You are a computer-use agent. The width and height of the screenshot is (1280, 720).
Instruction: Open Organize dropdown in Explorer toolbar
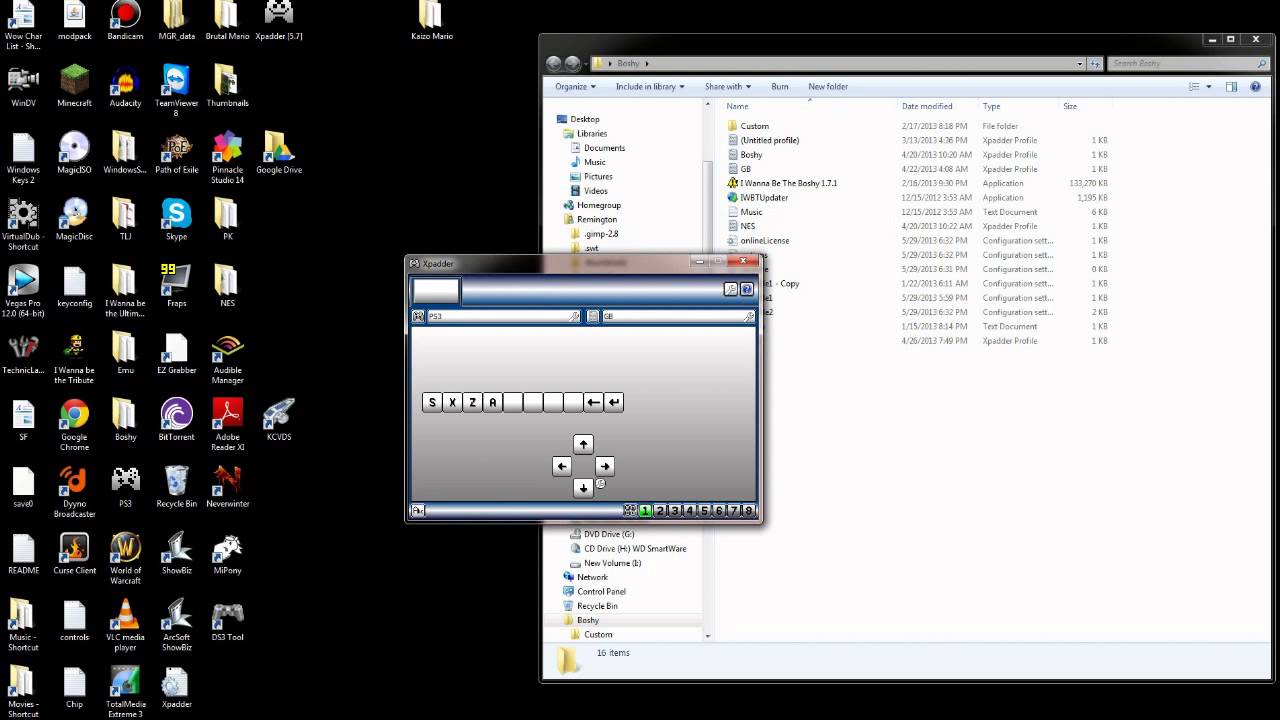click(575, 86)
